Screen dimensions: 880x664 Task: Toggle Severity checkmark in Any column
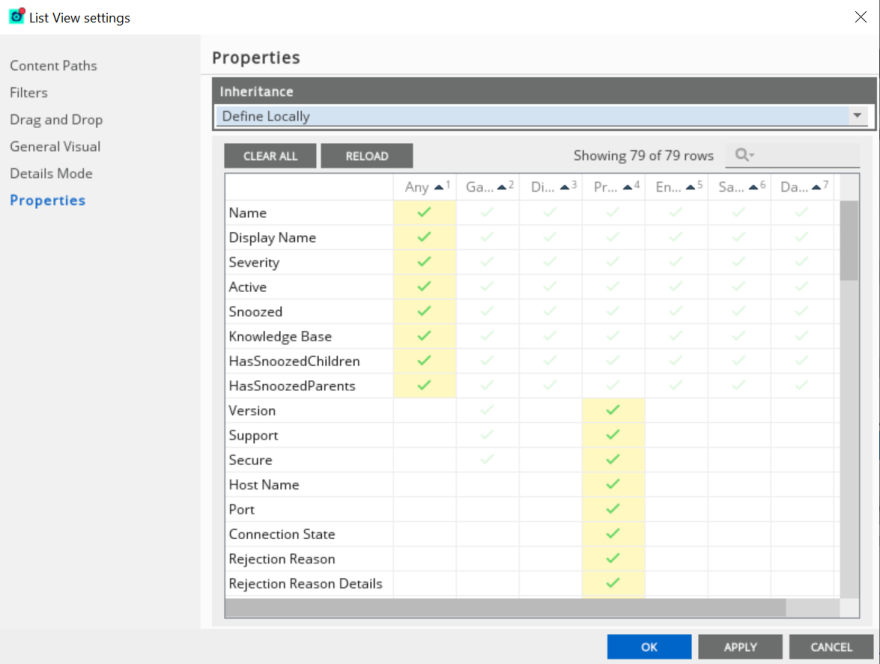(424, 262)
